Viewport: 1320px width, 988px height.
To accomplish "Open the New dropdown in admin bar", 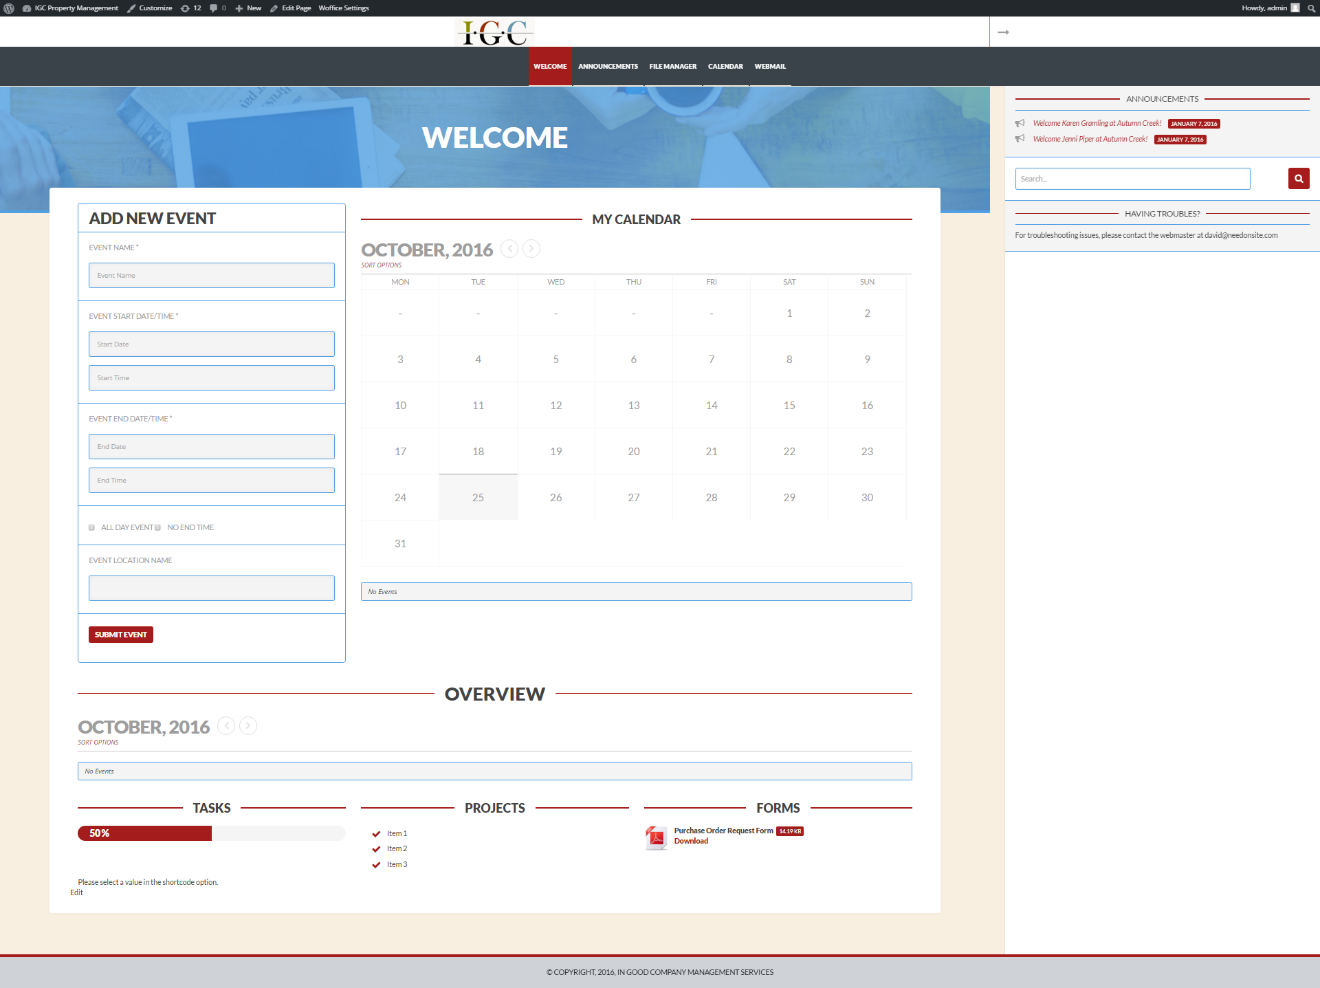I will pyautogui.click(x=249, y=8).
